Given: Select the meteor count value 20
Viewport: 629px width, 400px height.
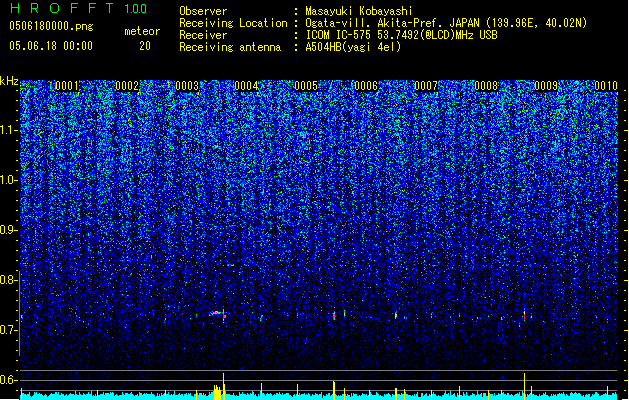Looking at the screenshot, I should pos(145,46).
